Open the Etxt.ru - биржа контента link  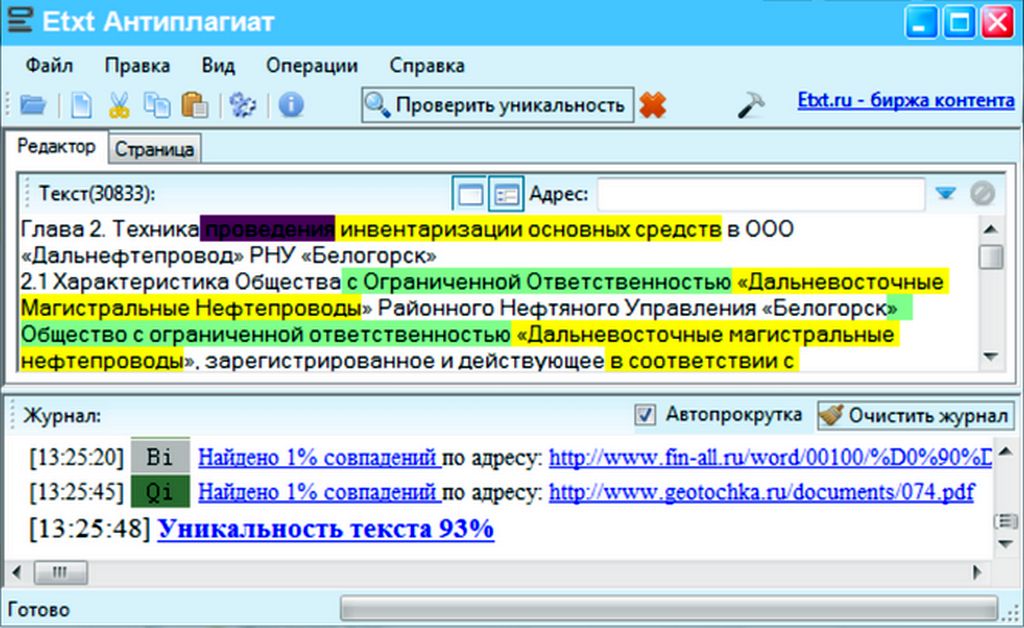tap(906, 100)
